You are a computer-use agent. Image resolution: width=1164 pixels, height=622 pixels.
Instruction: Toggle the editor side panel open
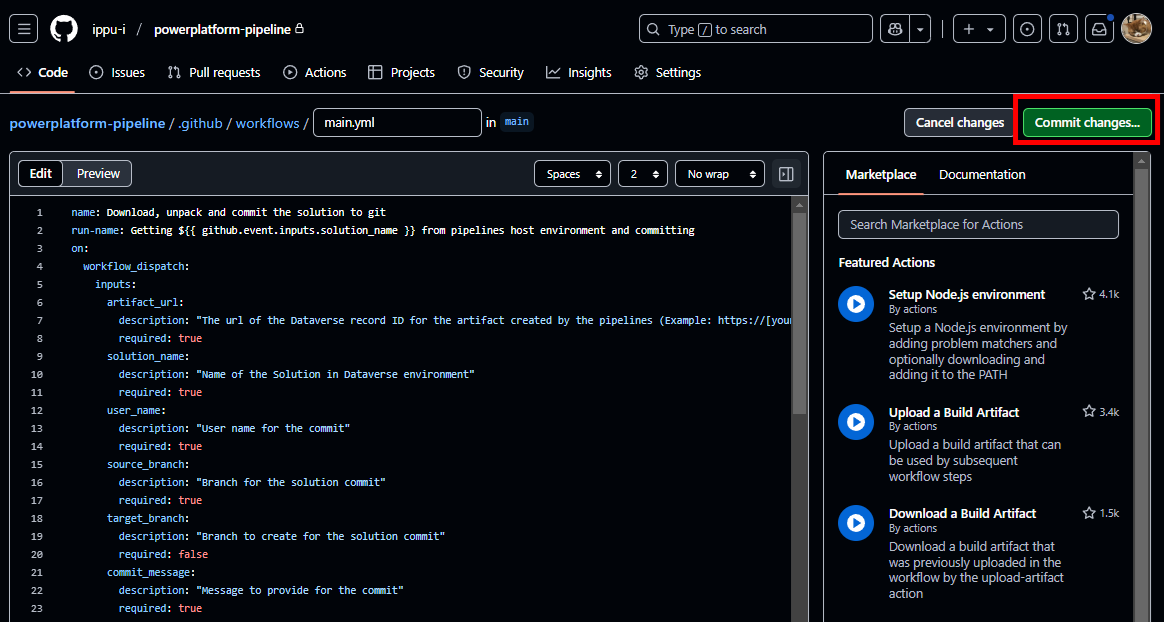(x=786, y=173)
